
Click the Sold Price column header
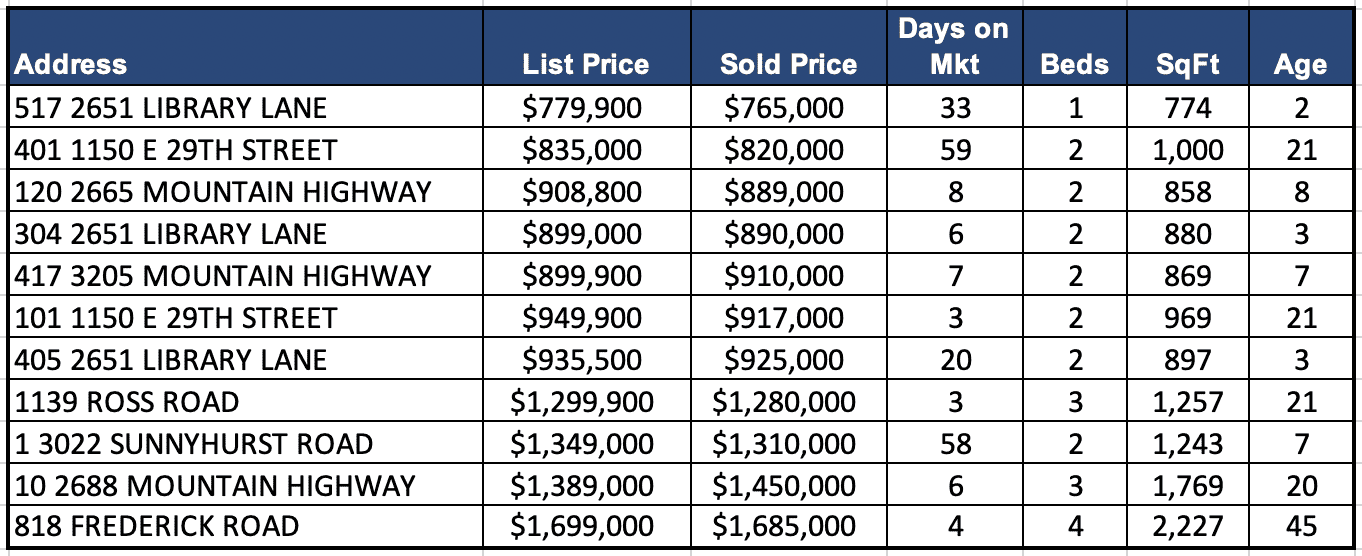pyautogui.click(x=788, y=64)
